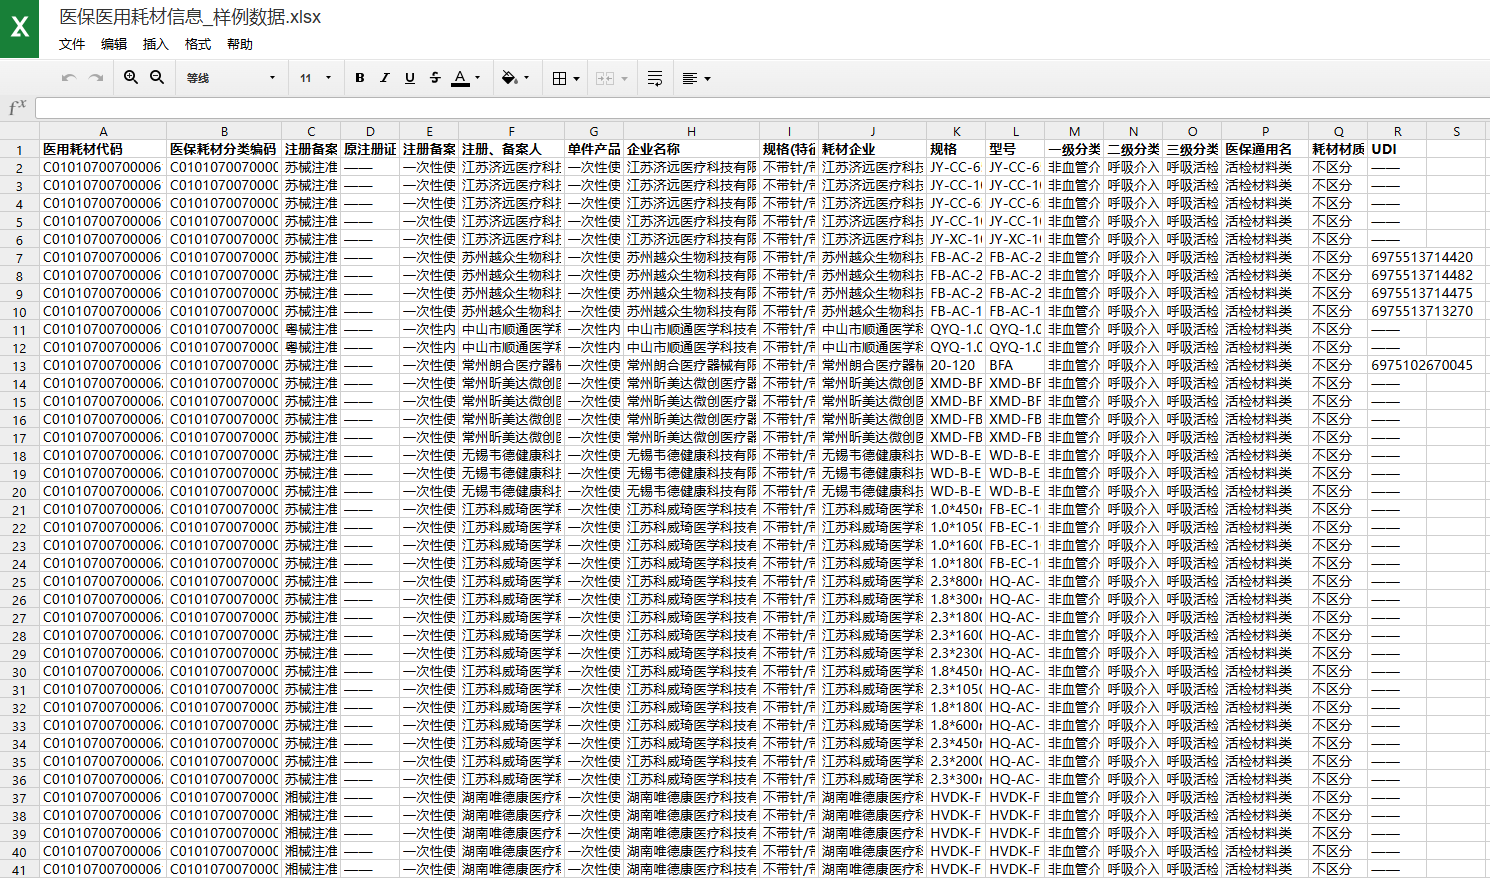1490x878 pixels.
Task: Select header cell 医保耗材分类编码
Action: [x=224, y=149]
